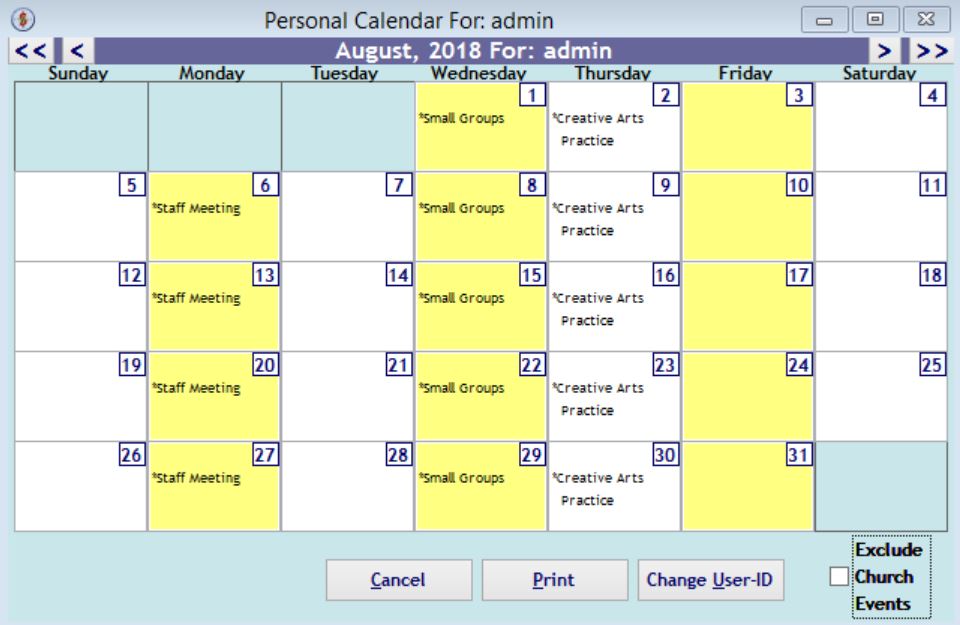Viewport: 960px width, 625px height.
Task: Jump forward with the double right arrow
Action: (931, 48)
